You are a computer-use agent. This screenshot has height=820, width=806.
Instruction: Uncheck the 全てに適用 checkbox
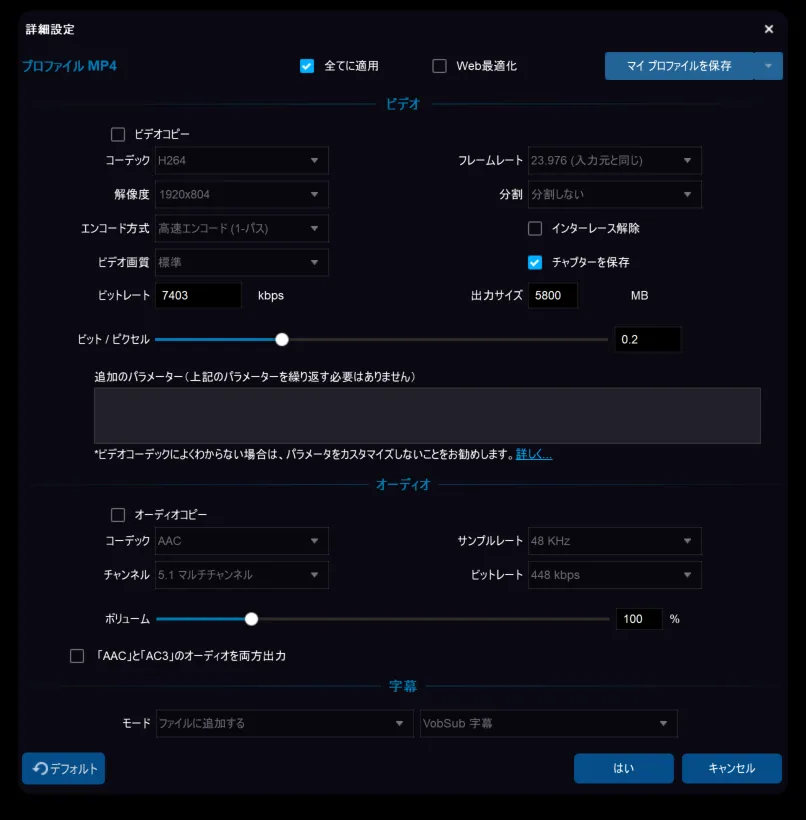(307, 66)
